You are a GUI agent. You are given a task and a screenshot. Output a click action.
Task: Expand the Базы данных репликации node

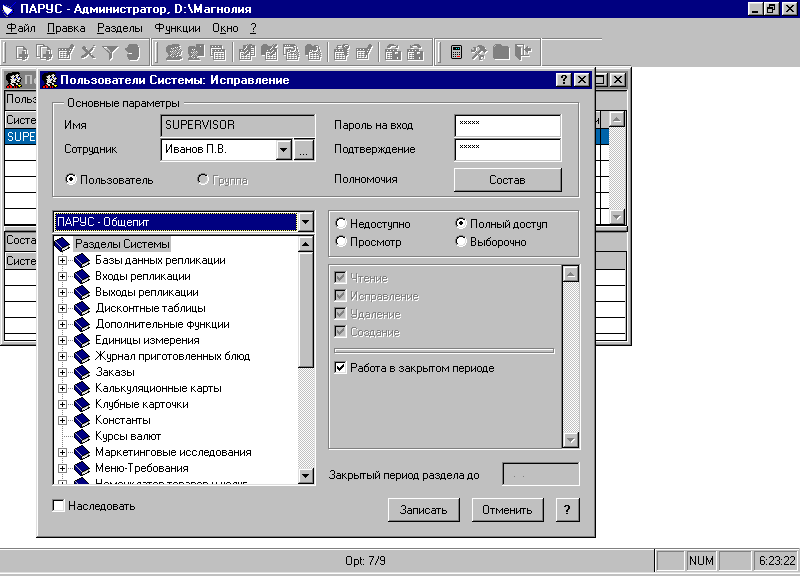[62, 261]
